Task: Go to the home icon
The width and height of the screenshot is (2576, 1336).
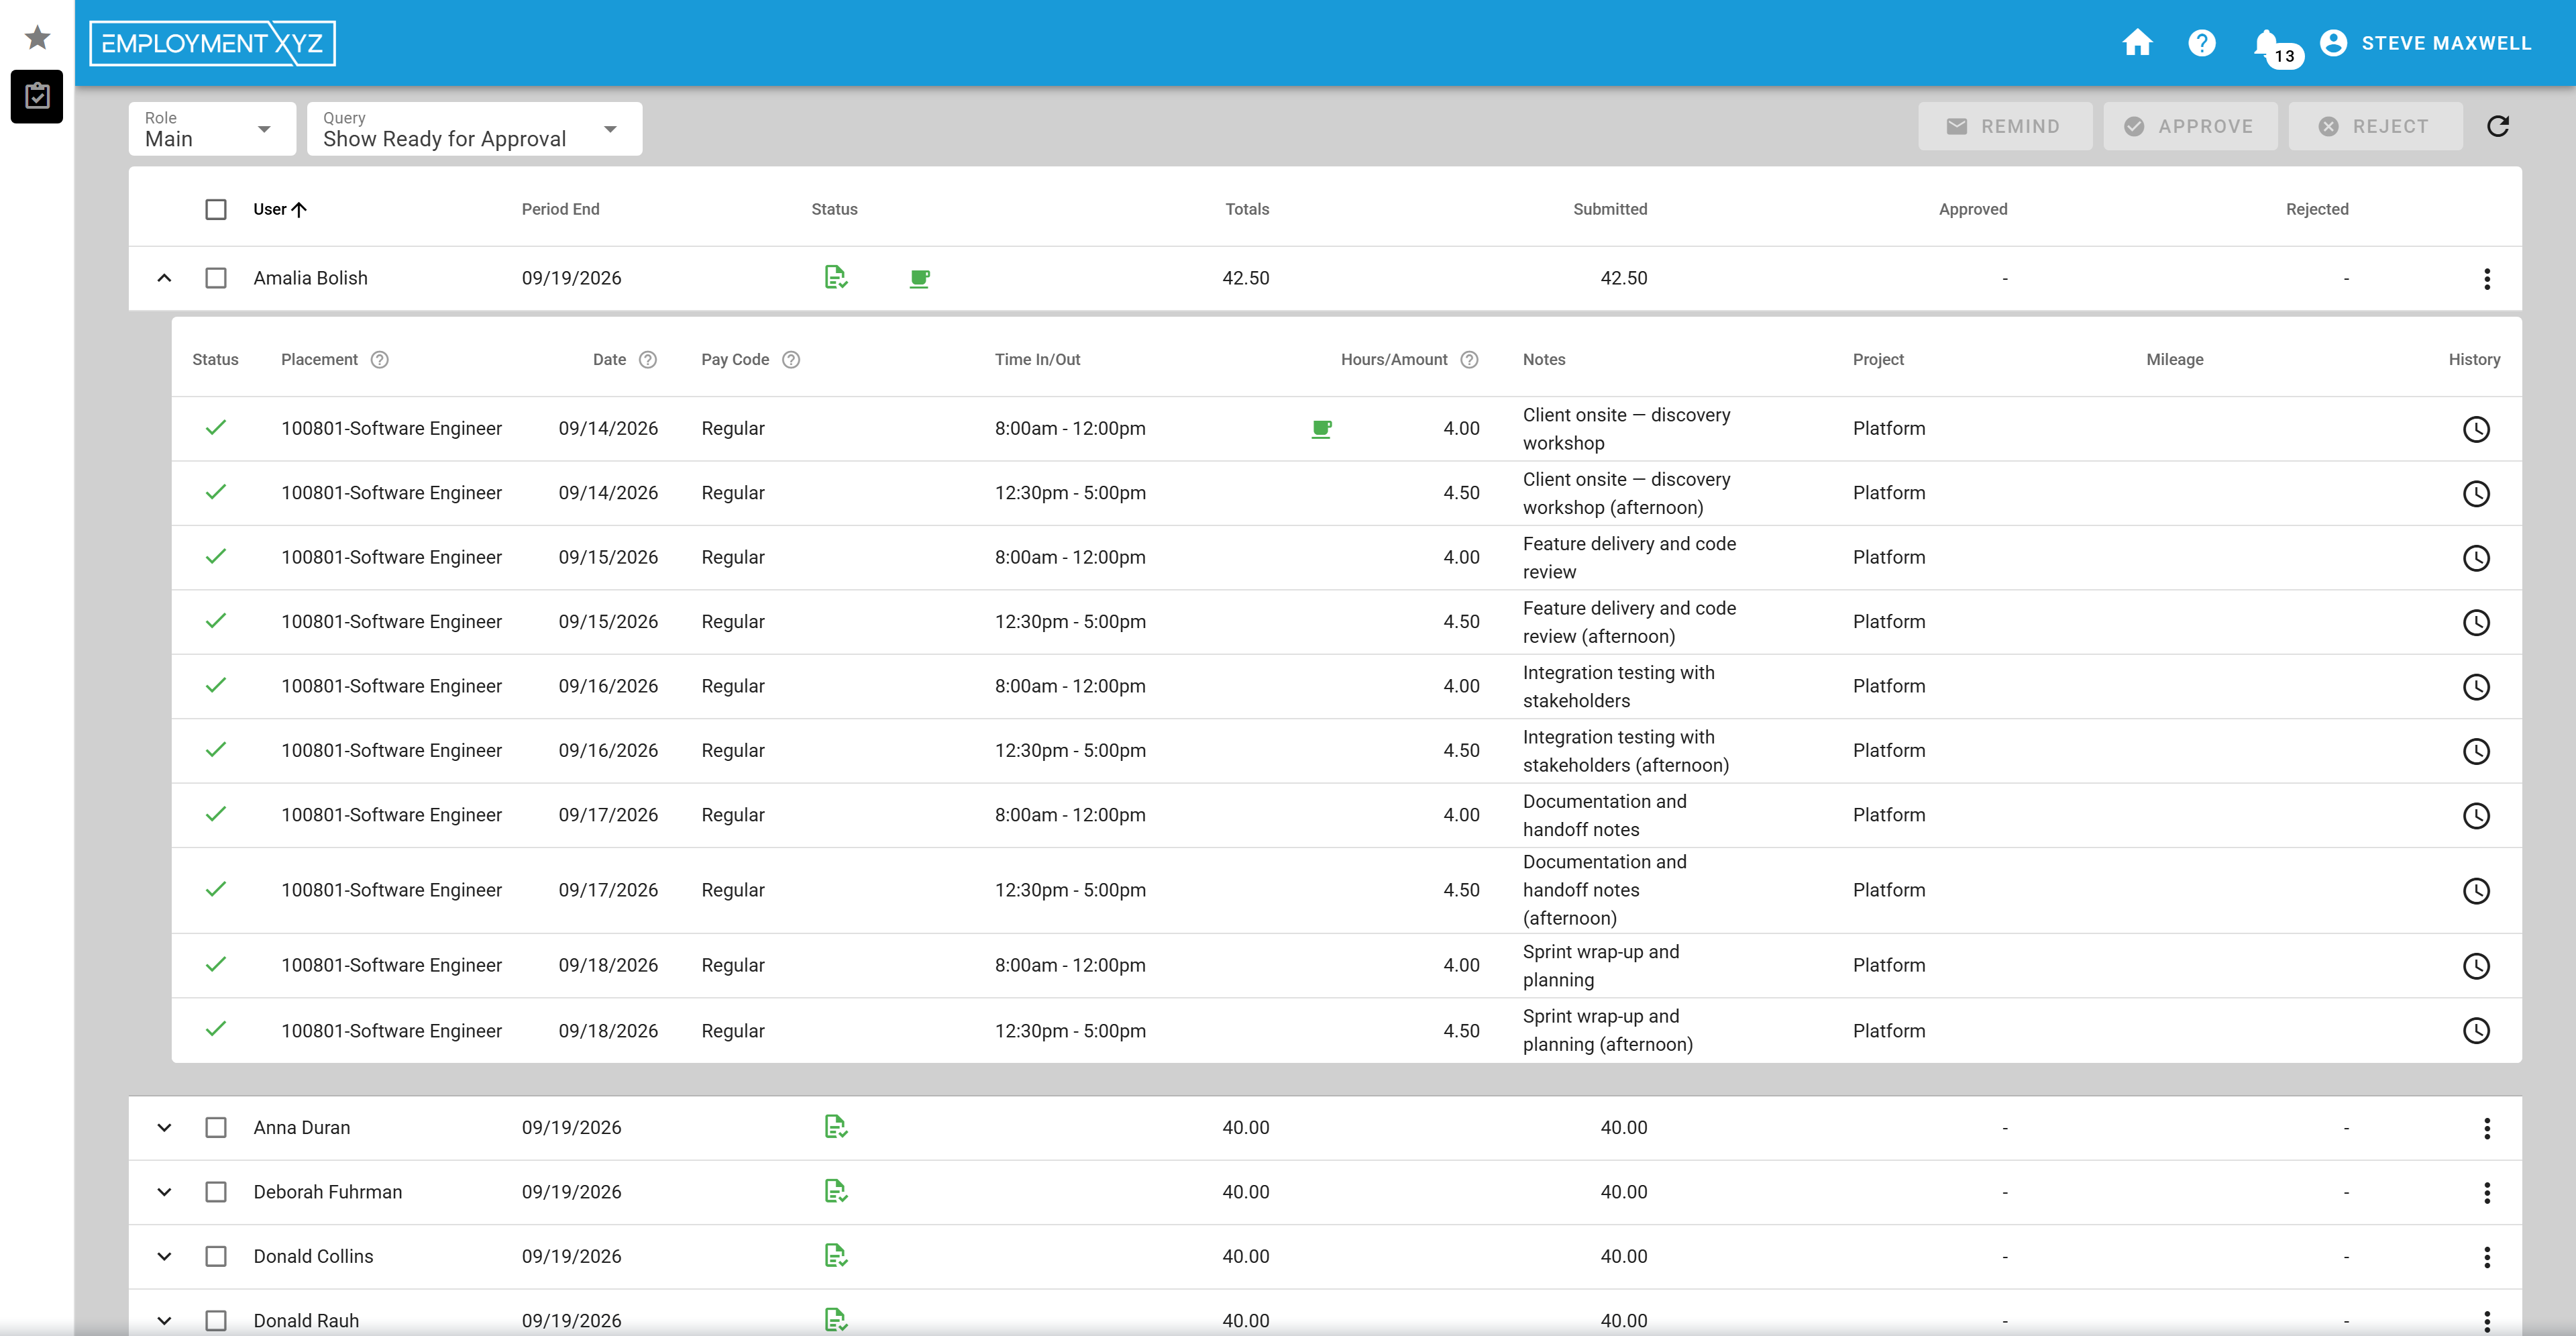Action: click(x=2137, y=43)
